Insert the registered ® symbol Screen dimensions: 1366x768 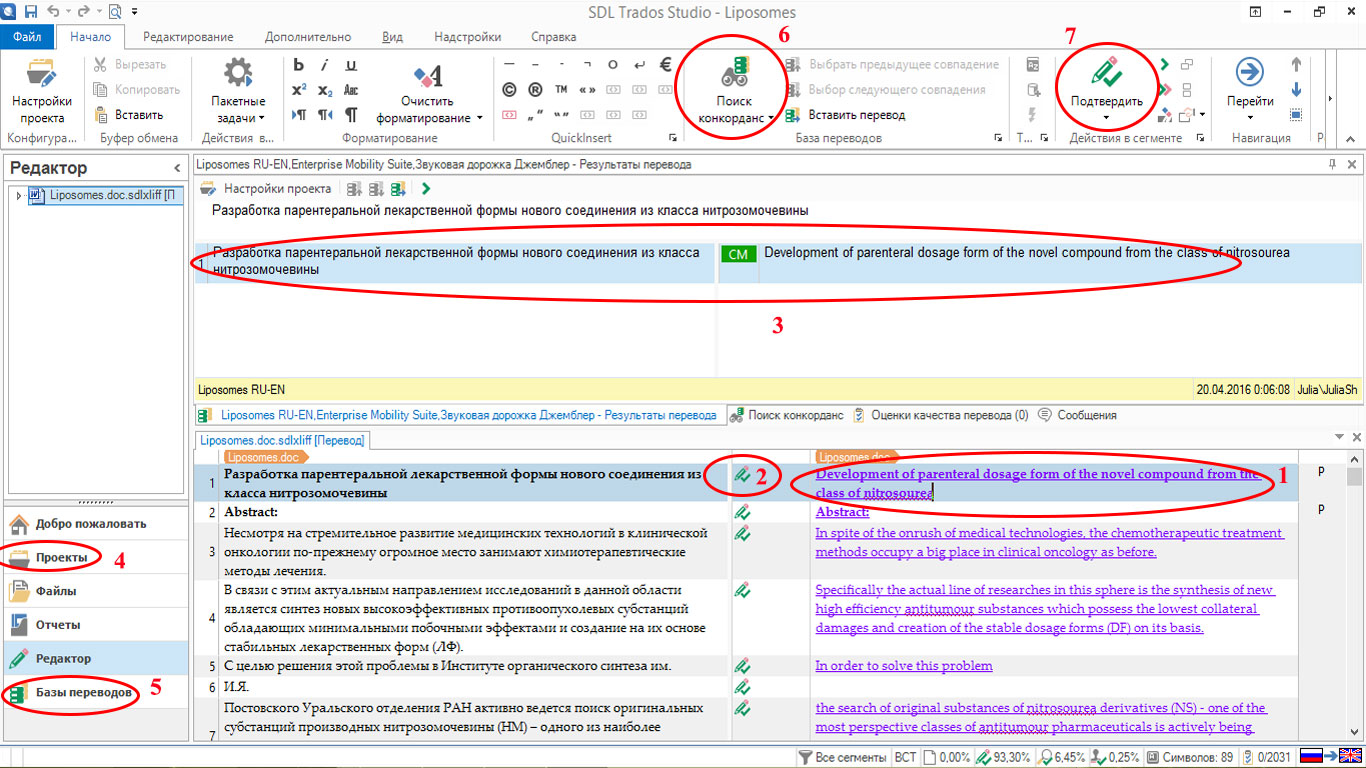535,90
